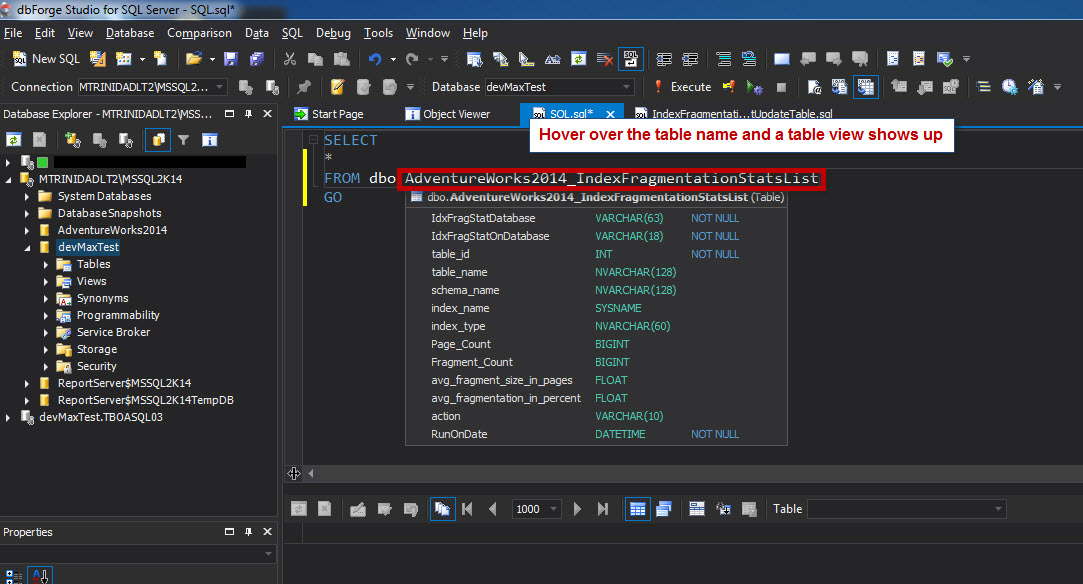Click the green debug play icon
Image resolution: width=1083 pixels, height=584 pixels.
(754, 87)
